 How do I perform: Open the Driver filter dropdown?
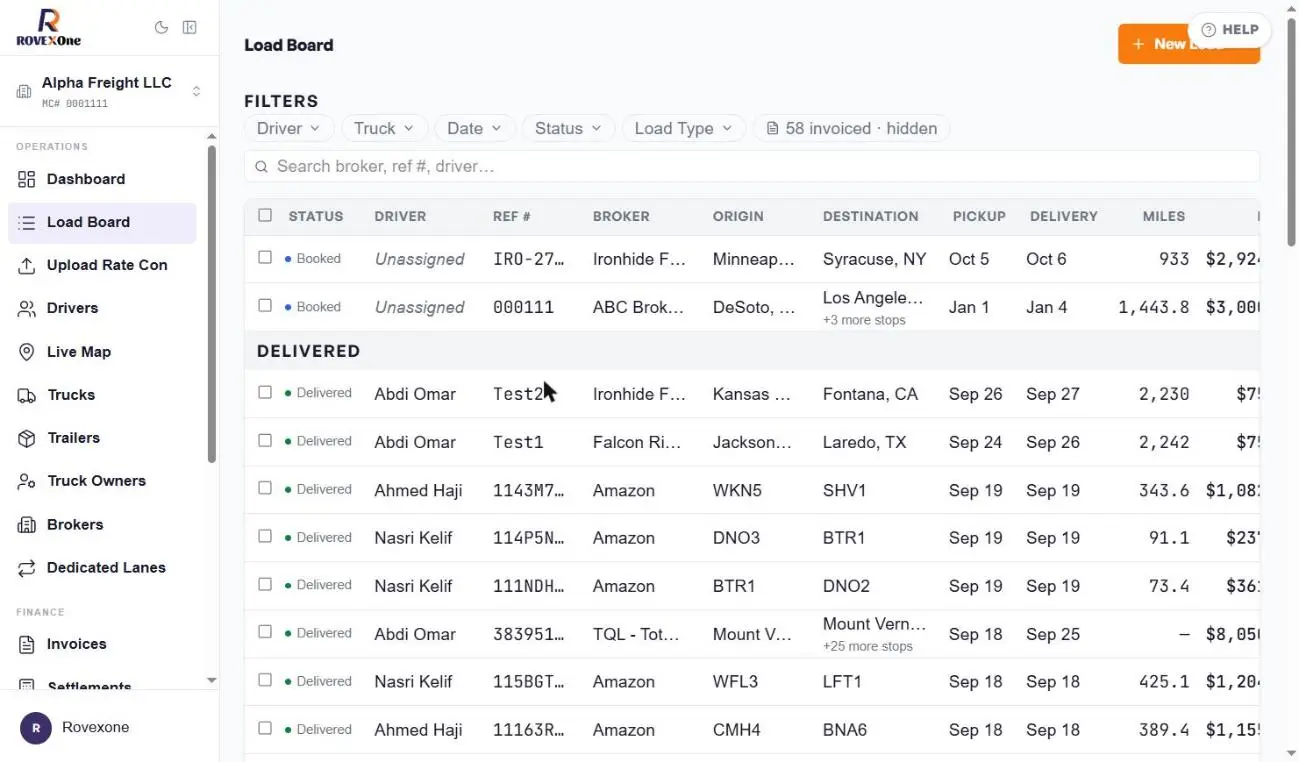[288, 128]
